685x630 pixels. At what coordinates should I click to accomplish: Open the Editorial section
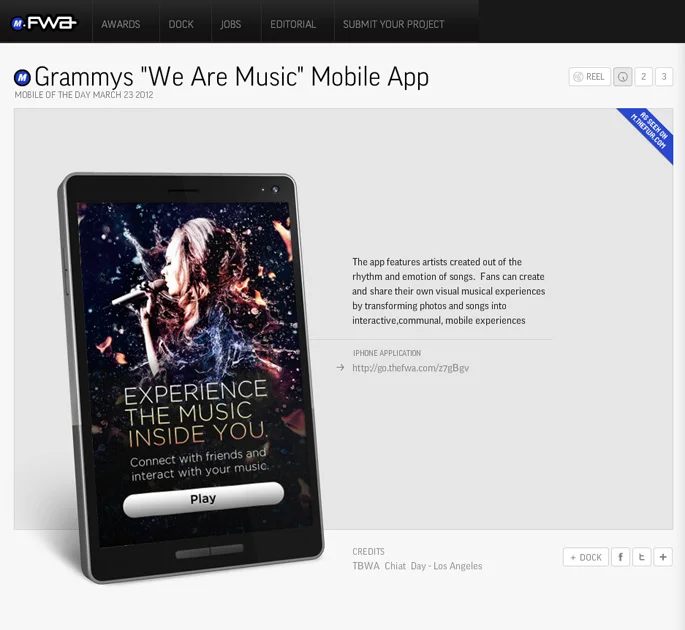coord(293,24)
